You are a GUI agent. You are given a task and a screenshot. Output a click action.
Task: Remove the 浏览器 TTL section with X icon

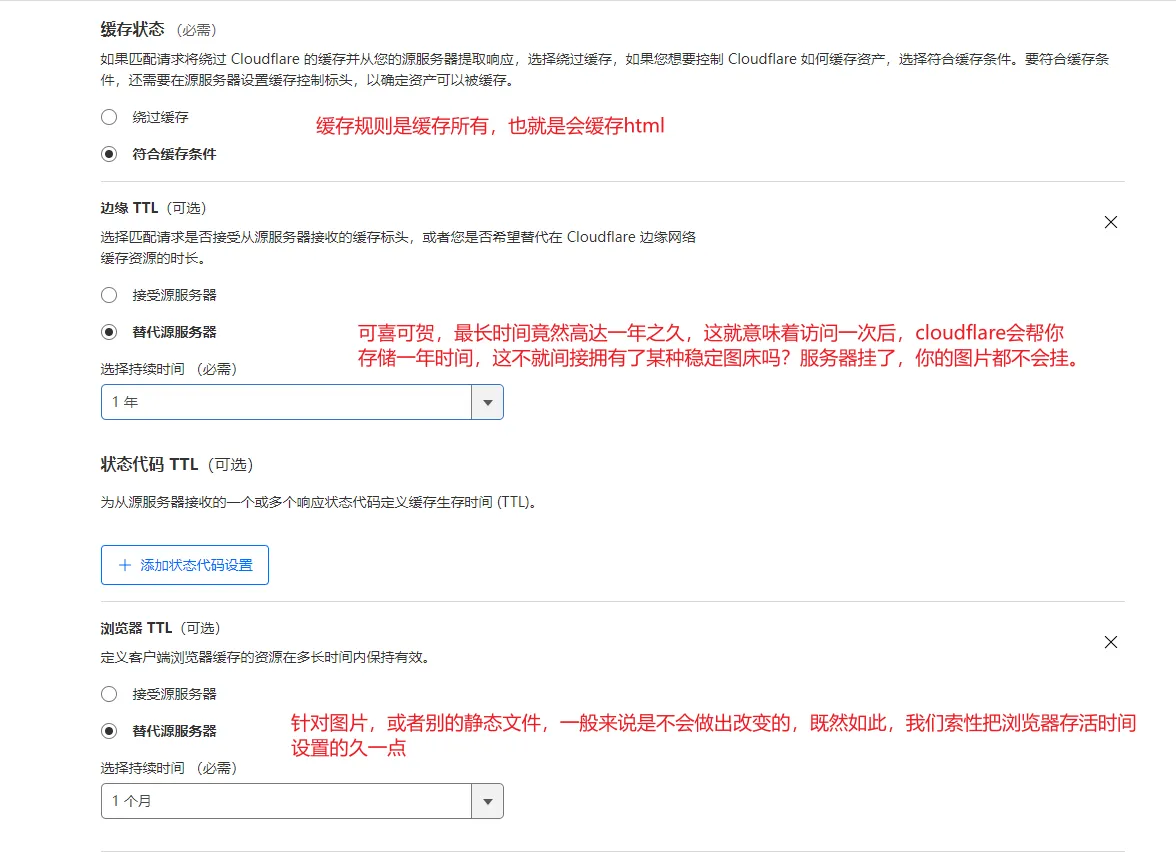[1111, 642]
